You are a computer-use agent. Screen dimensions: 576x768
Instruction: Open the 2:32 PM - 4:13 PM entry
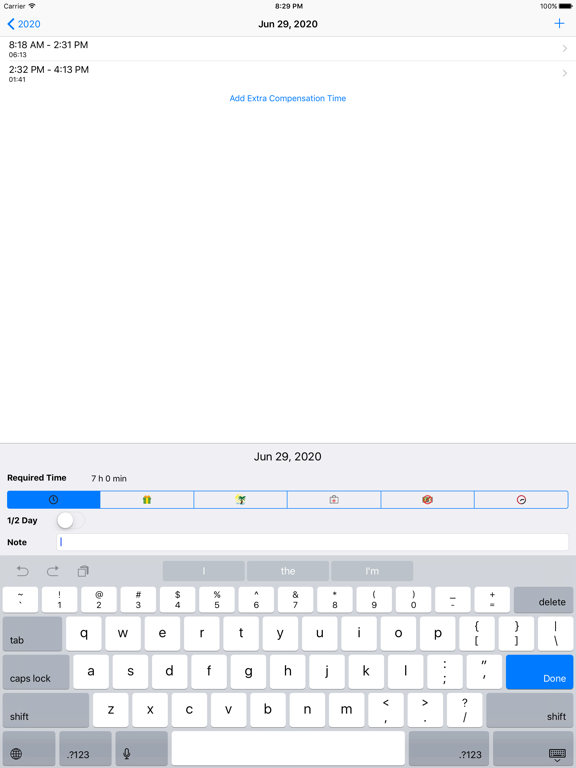tap(288, 73)
